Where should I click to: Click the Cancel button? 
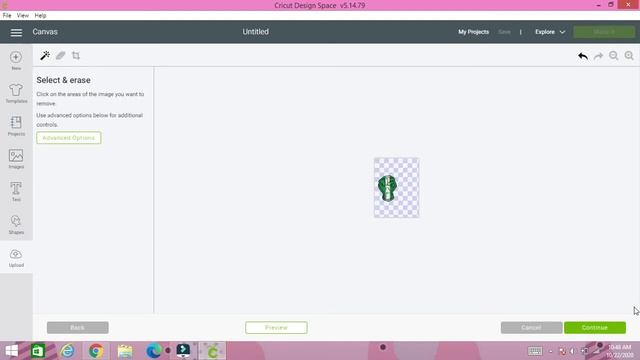(531, 327)
